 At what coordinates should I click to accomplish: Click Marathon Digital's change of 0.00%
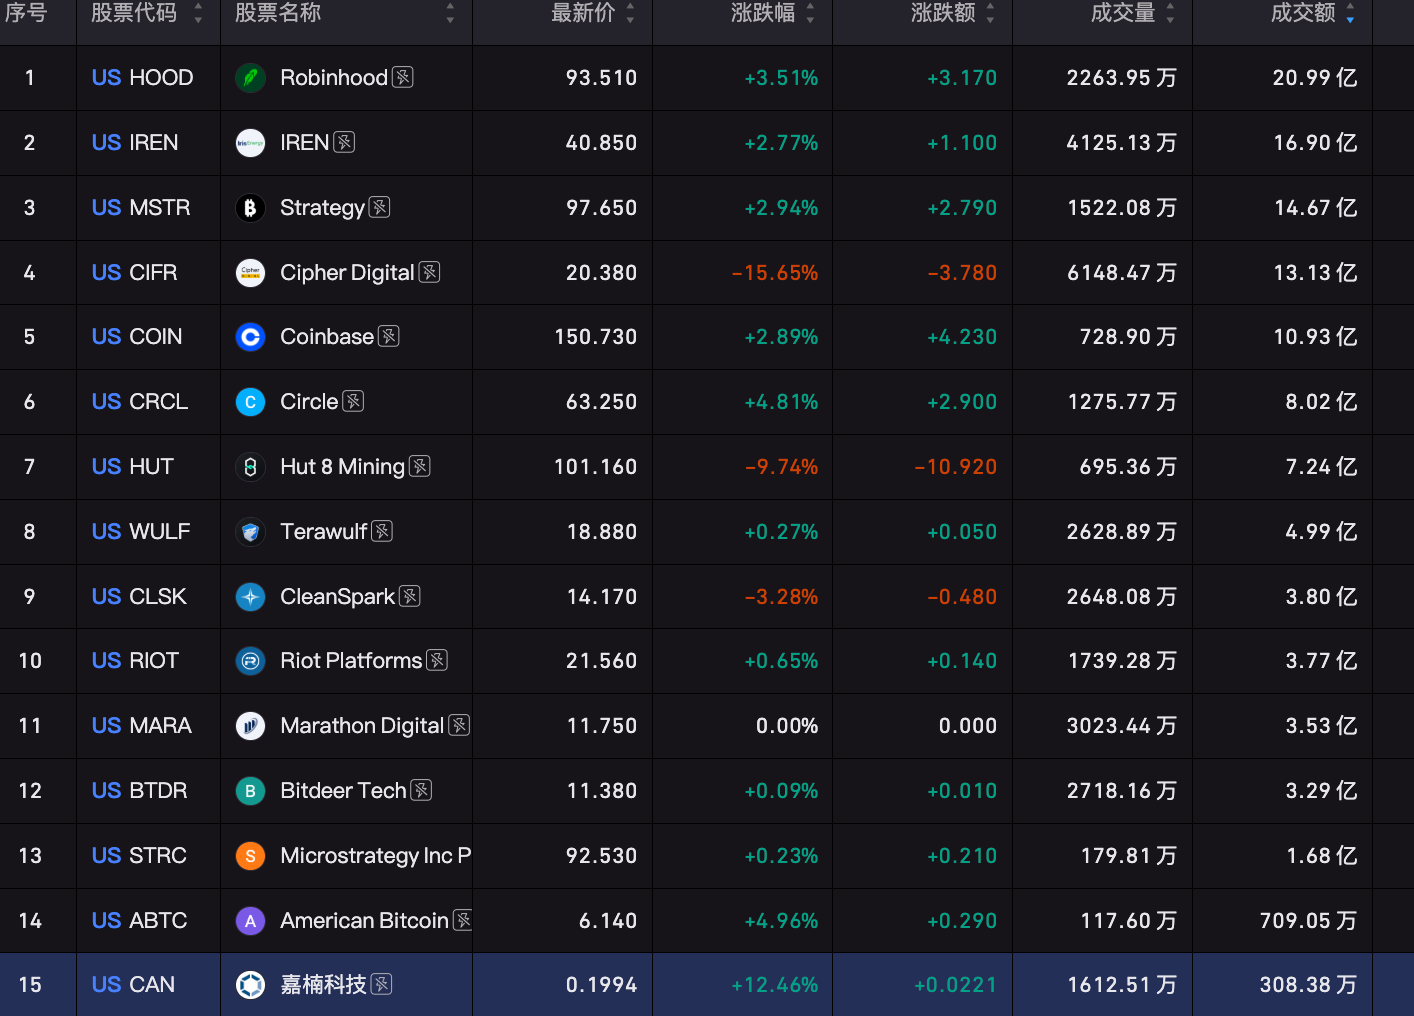click(787, 726)
